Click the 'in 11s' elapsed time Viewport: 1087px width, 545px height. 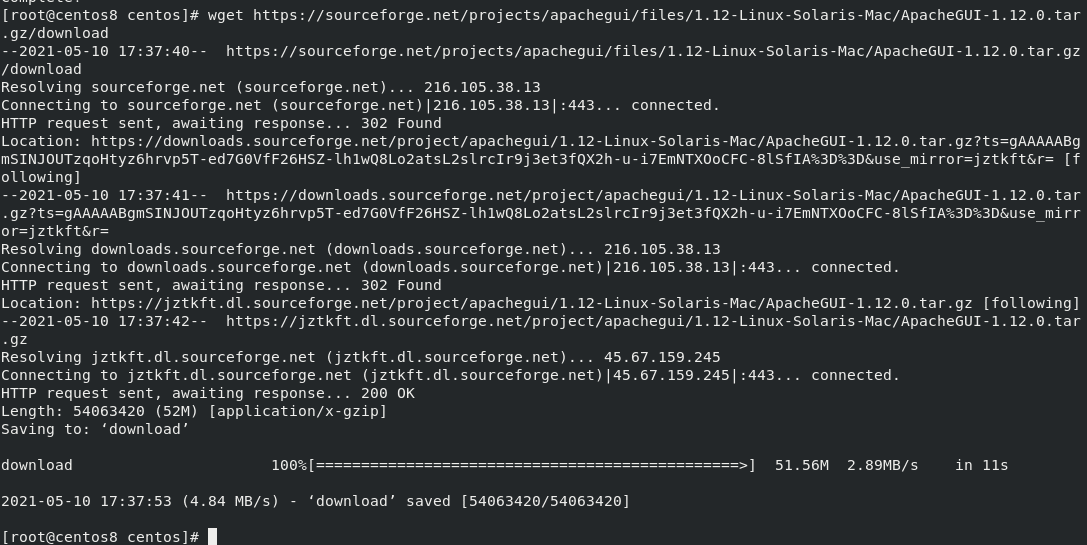[x=981, y=465]
